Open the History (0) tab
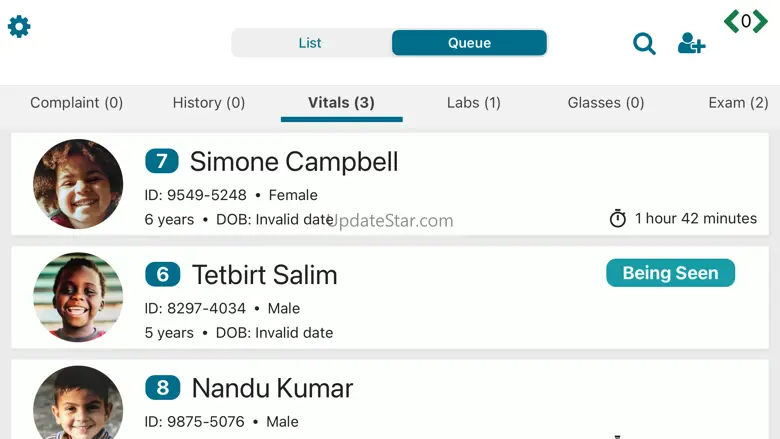The height and width of the screenshot is (439, 780). tap(209, 103)
